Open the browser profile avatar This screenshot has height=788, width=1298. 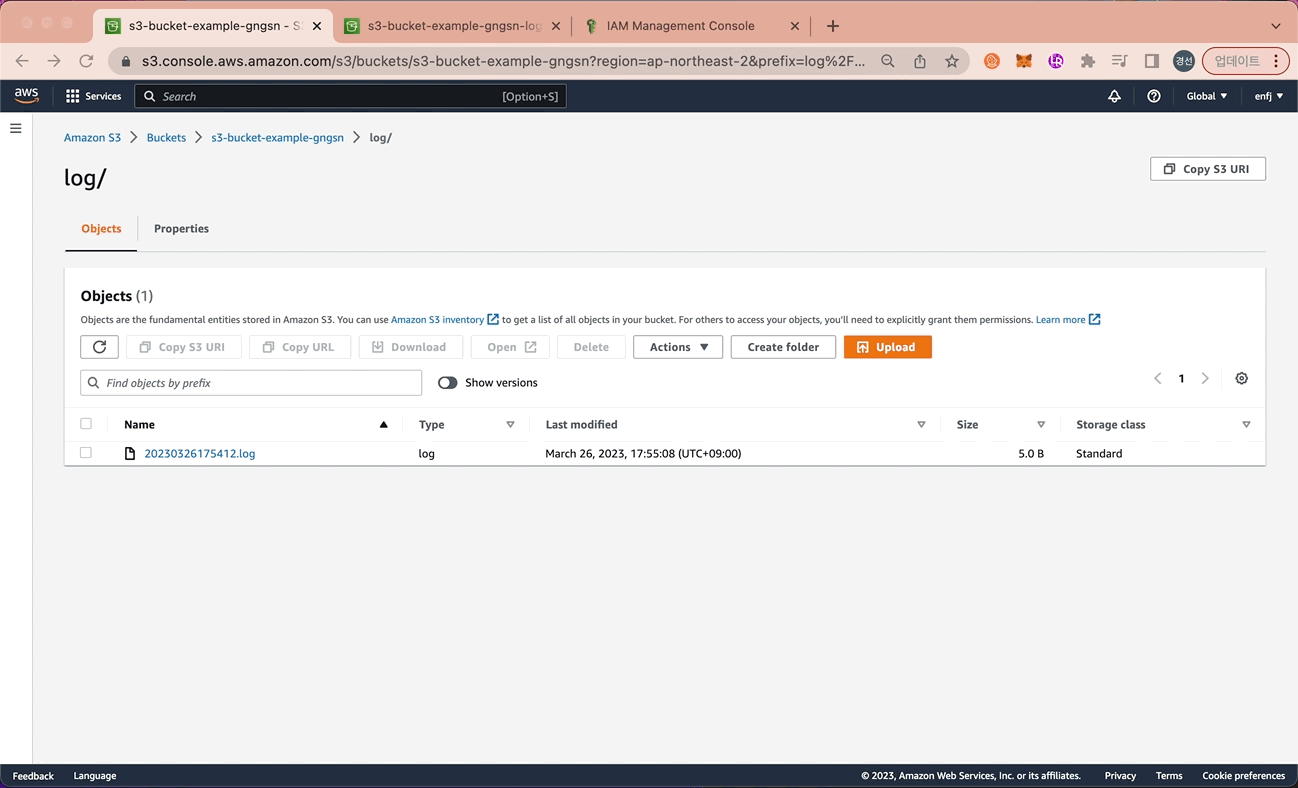[1183, 61]
